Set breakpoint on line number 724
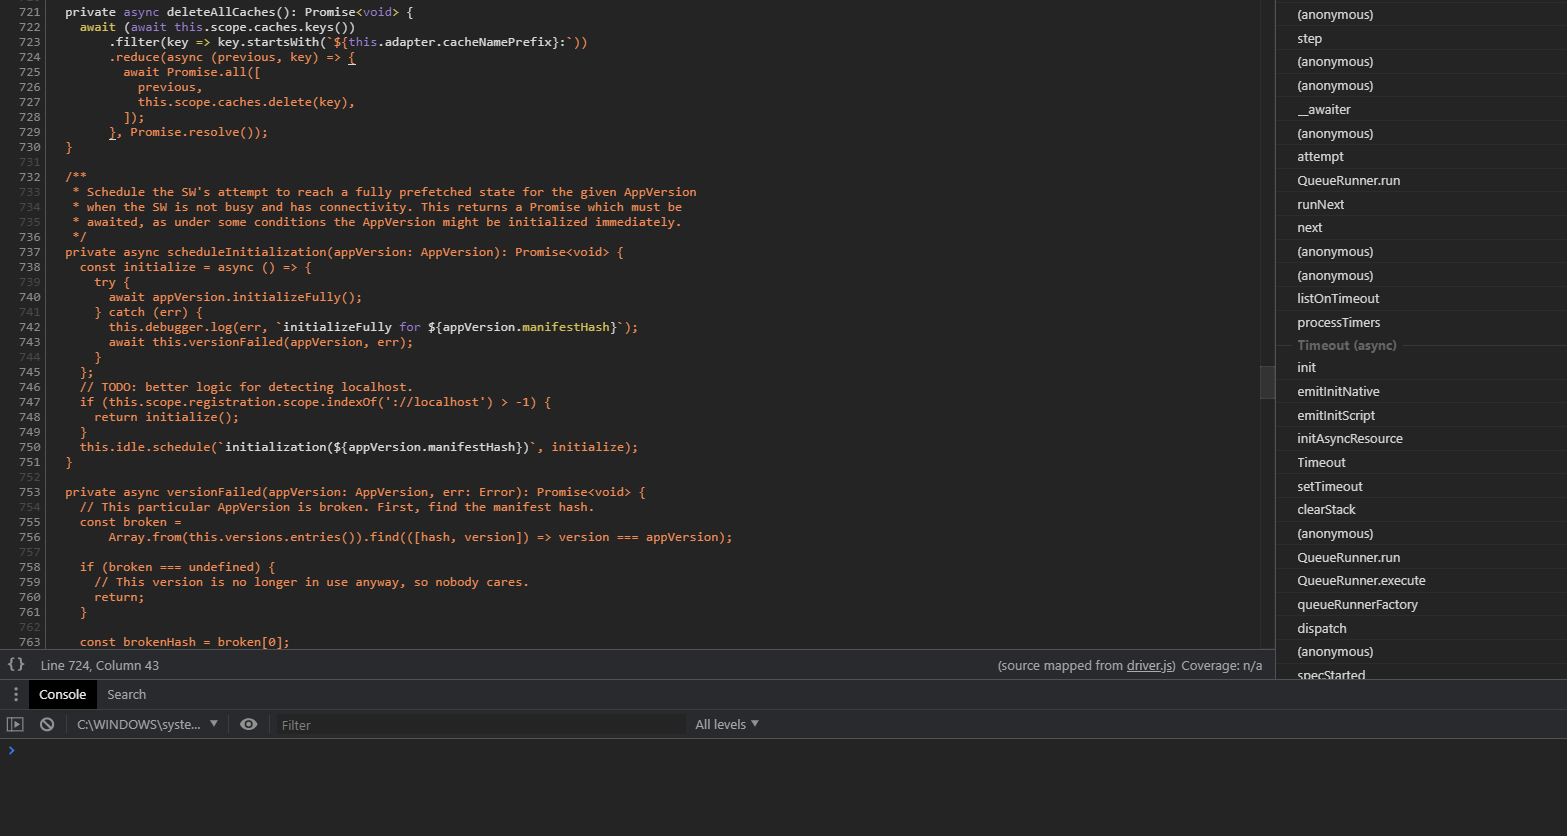 coord(30,57)
